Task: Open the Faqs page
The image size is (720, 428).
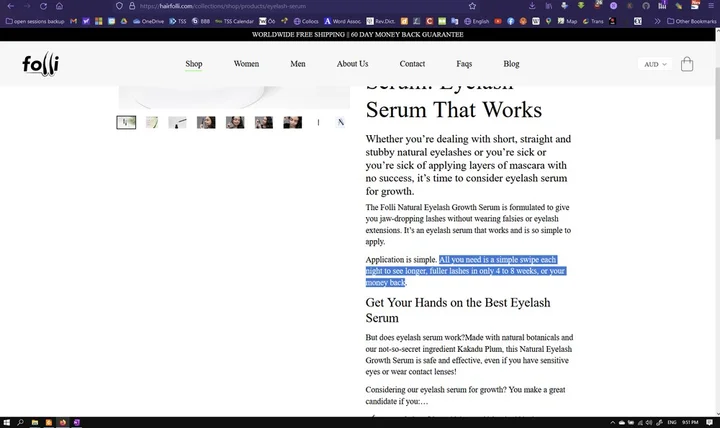Action: click(464, 64)
